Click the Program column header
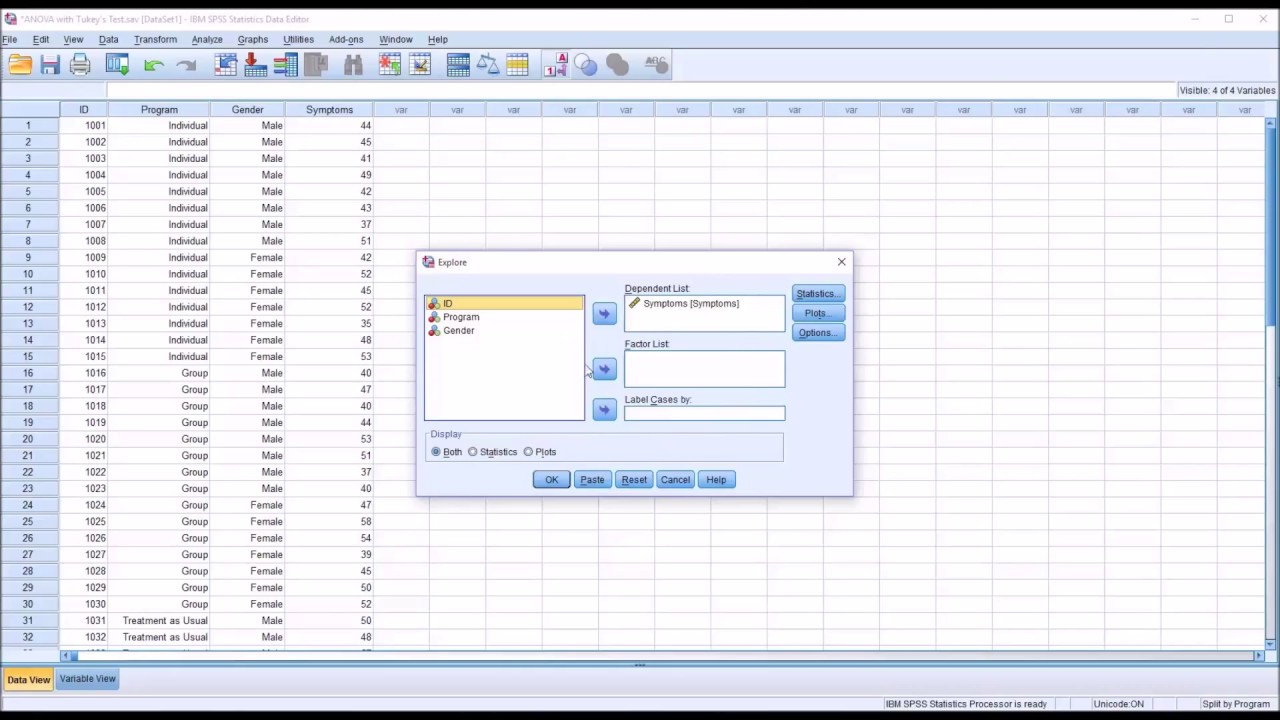The image size is (1280, 720). [159, 110]
